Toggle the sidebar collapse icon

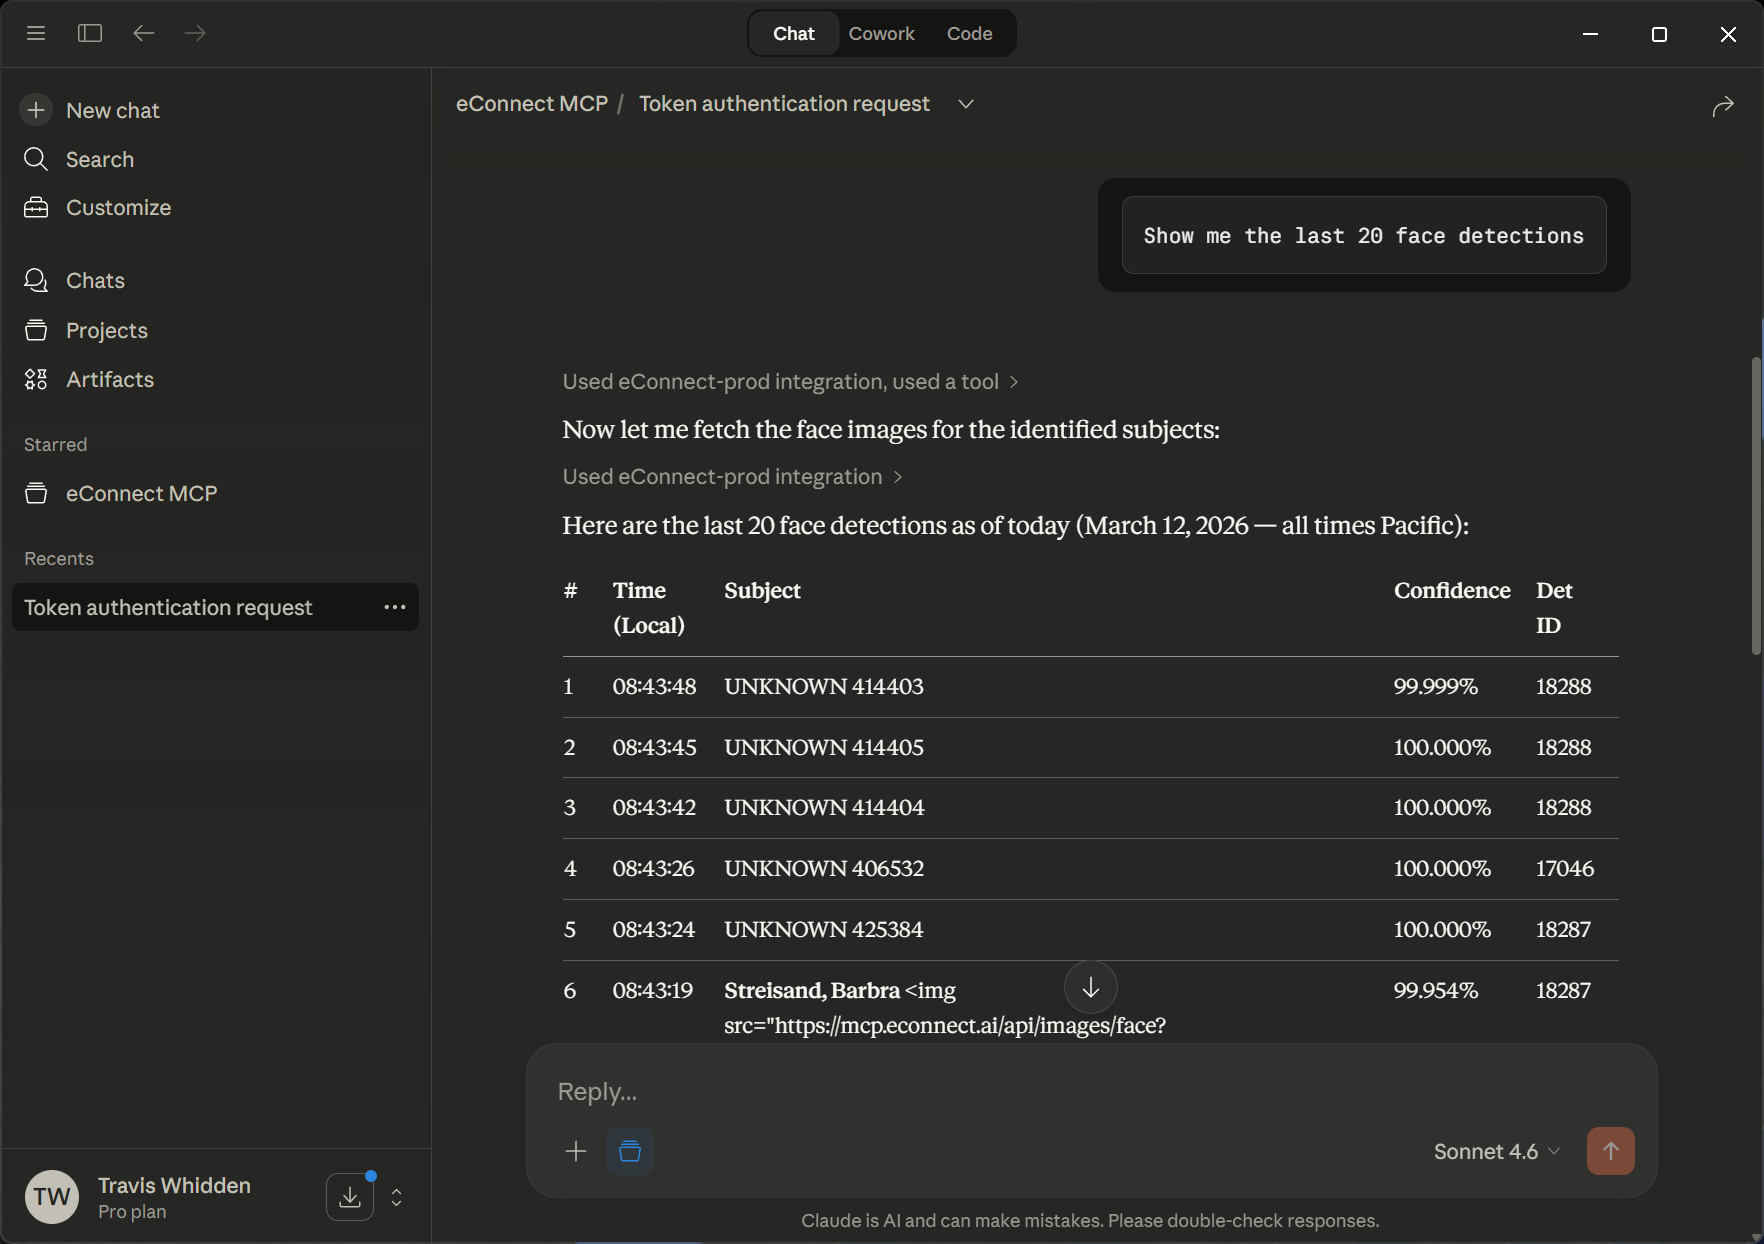coord(89,33)
